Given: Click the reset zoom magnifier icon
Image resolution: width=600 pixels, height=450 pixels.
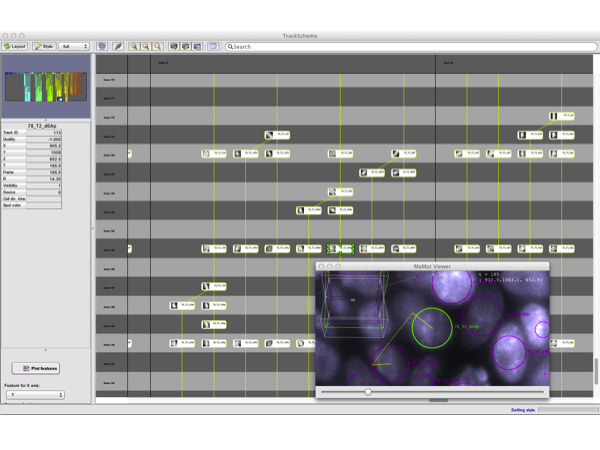Looking at the screenshot, I should click(158, 46).
